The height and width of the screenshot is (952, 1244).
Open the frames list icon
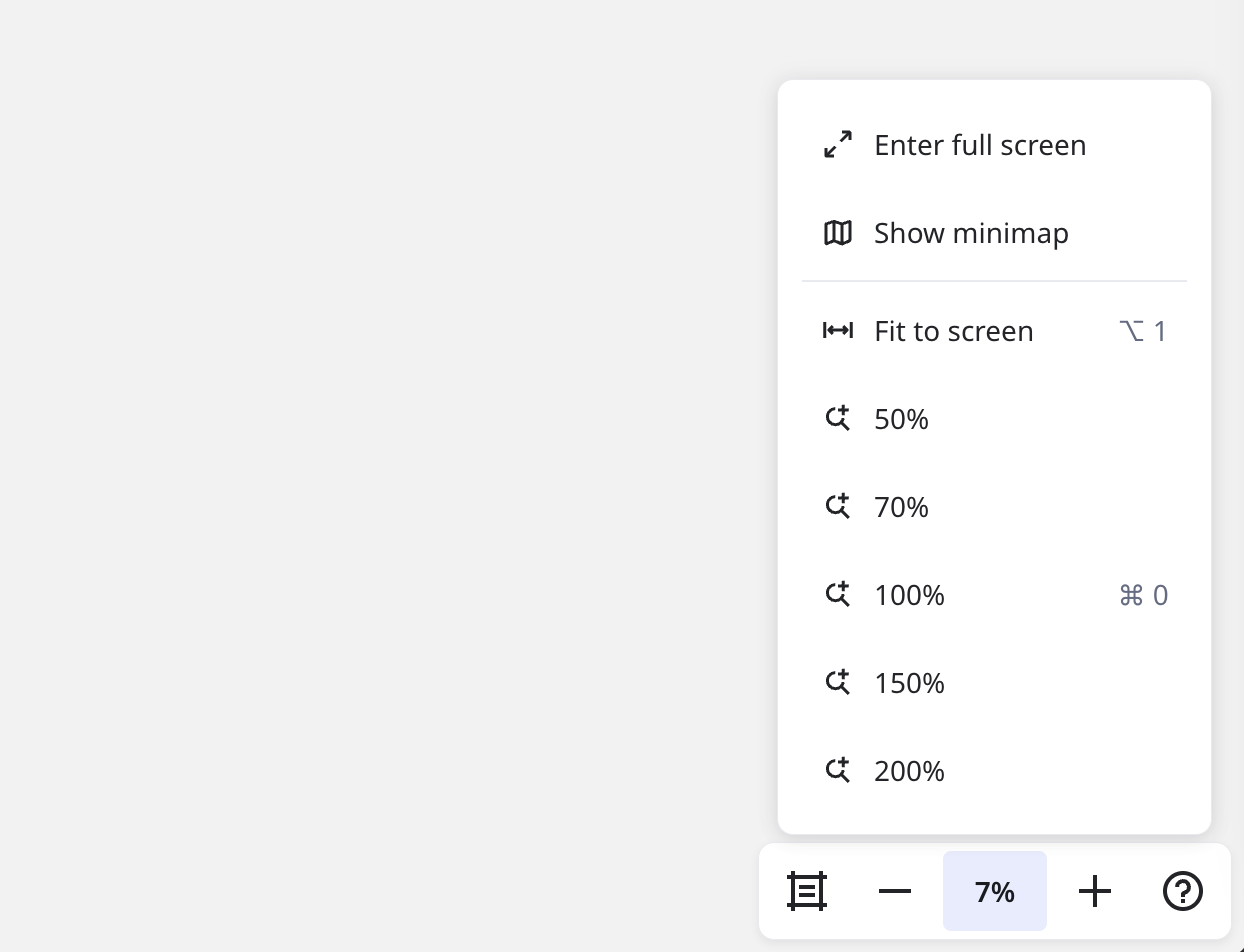coord(807,891)
